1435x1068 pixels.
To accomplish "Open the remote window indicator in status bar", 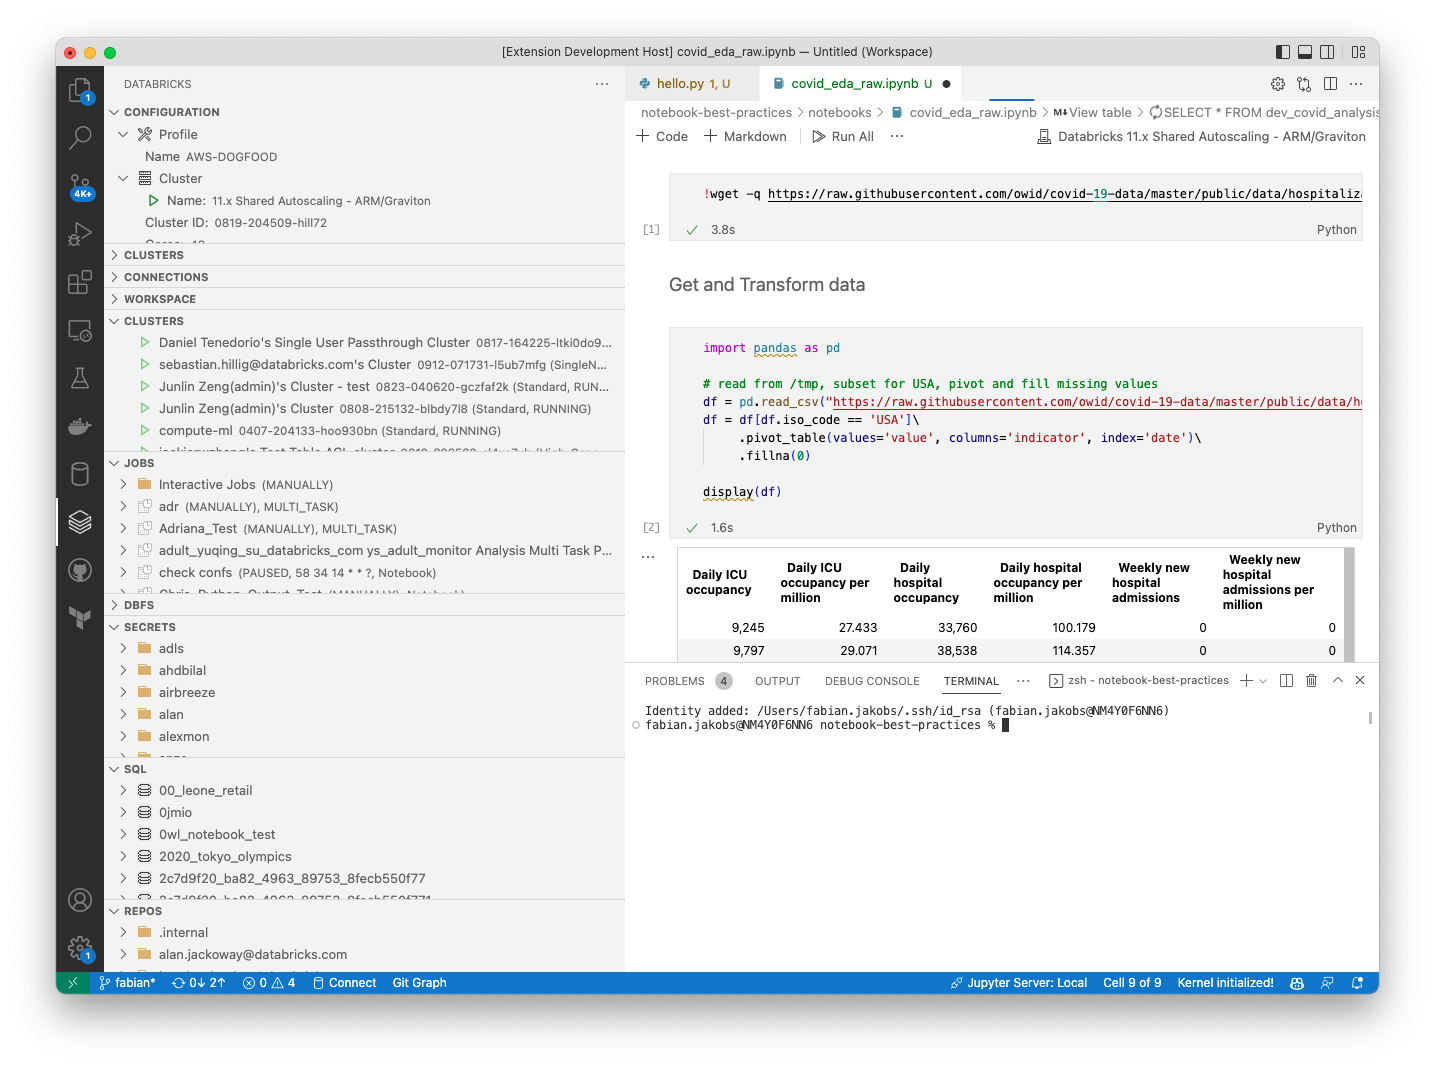I will [72, 983].
